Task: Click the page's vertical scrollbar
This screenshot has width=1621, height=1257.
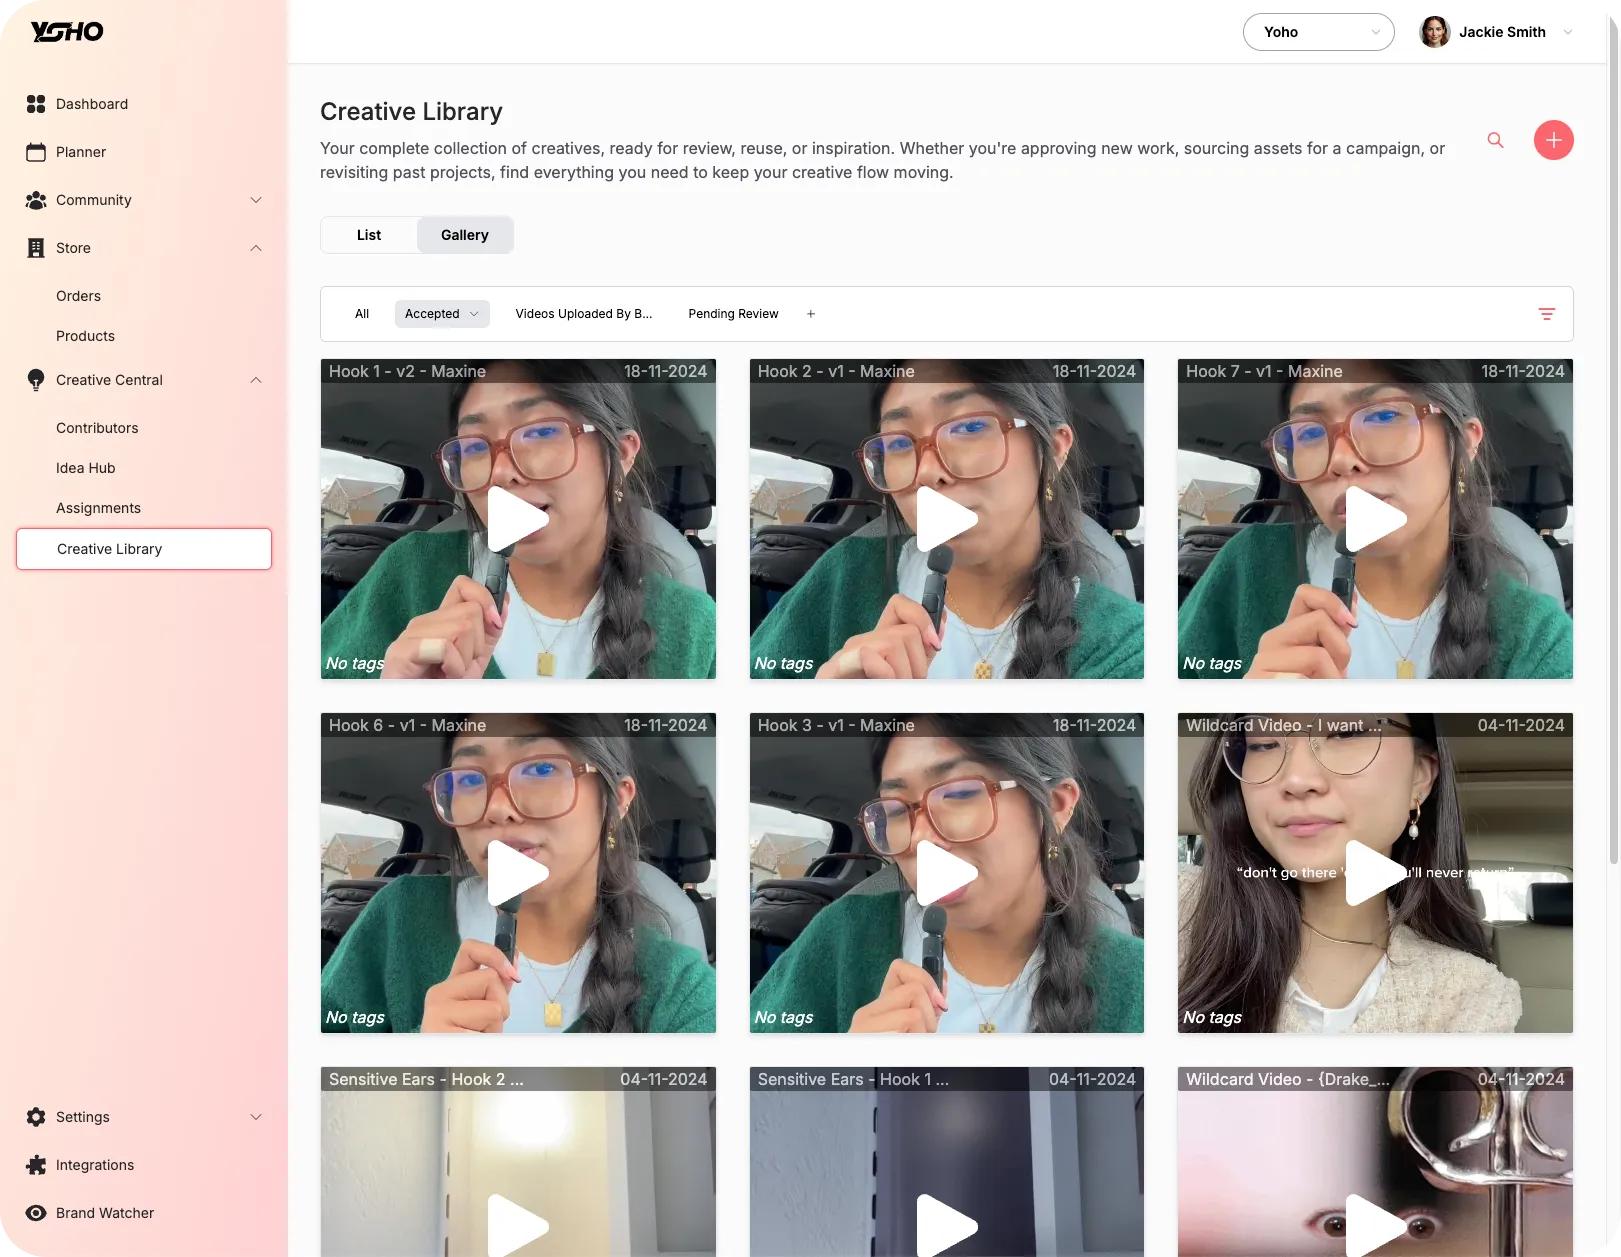Action: click(x=1613, y=440)
